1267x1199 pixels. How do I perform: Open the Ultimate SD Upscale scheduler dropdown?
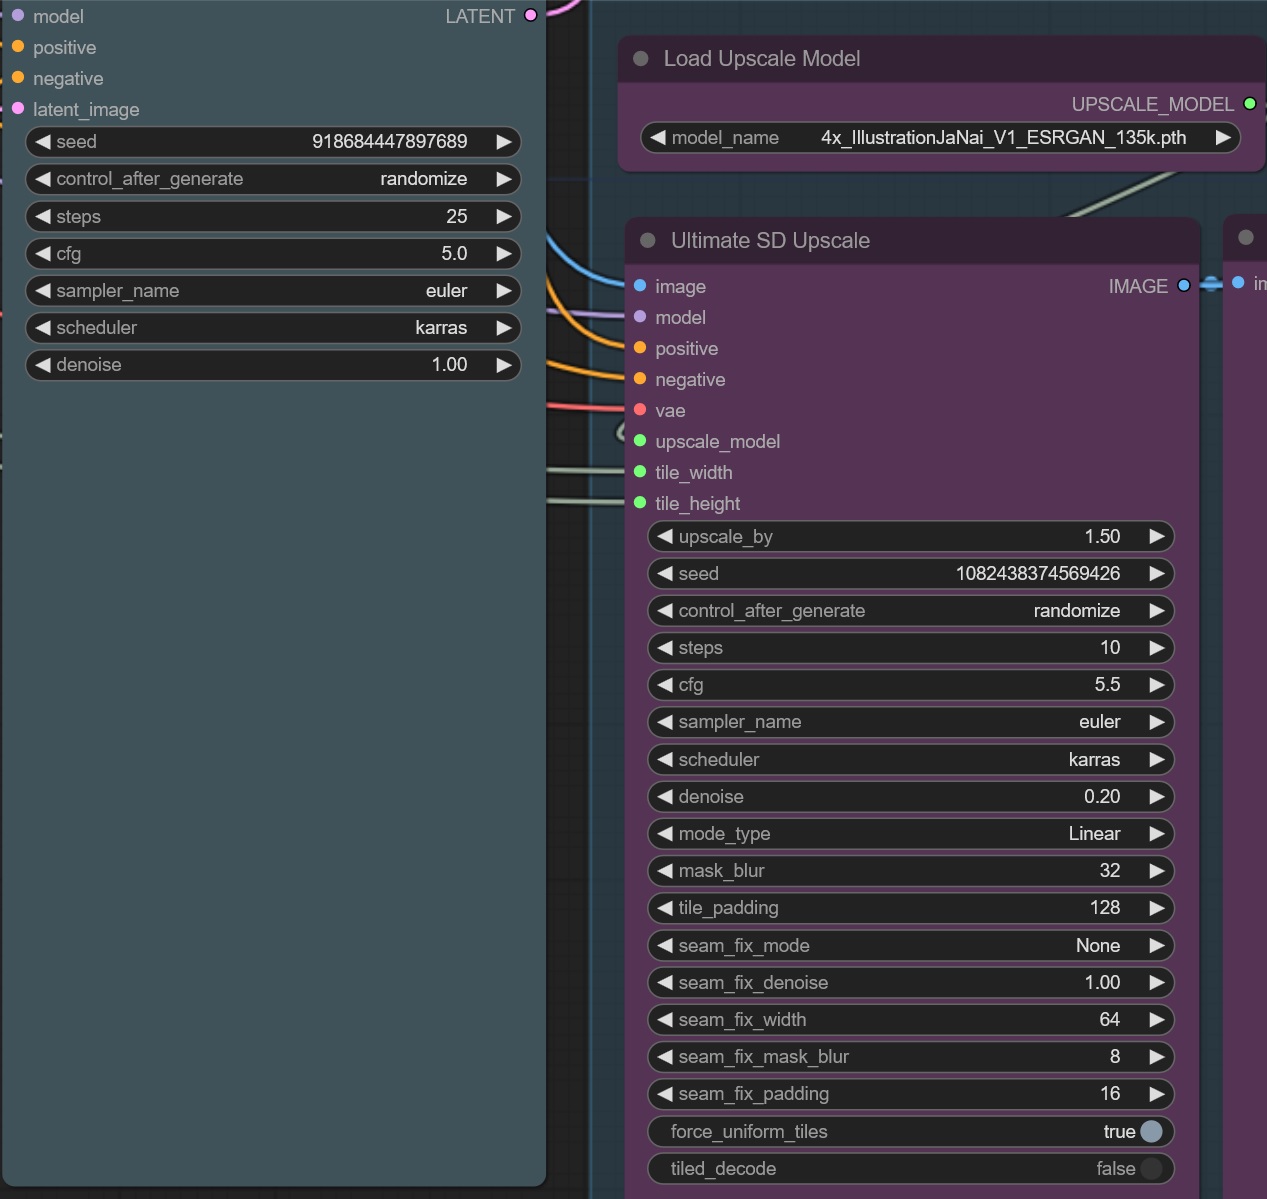(x=910, y=760)
